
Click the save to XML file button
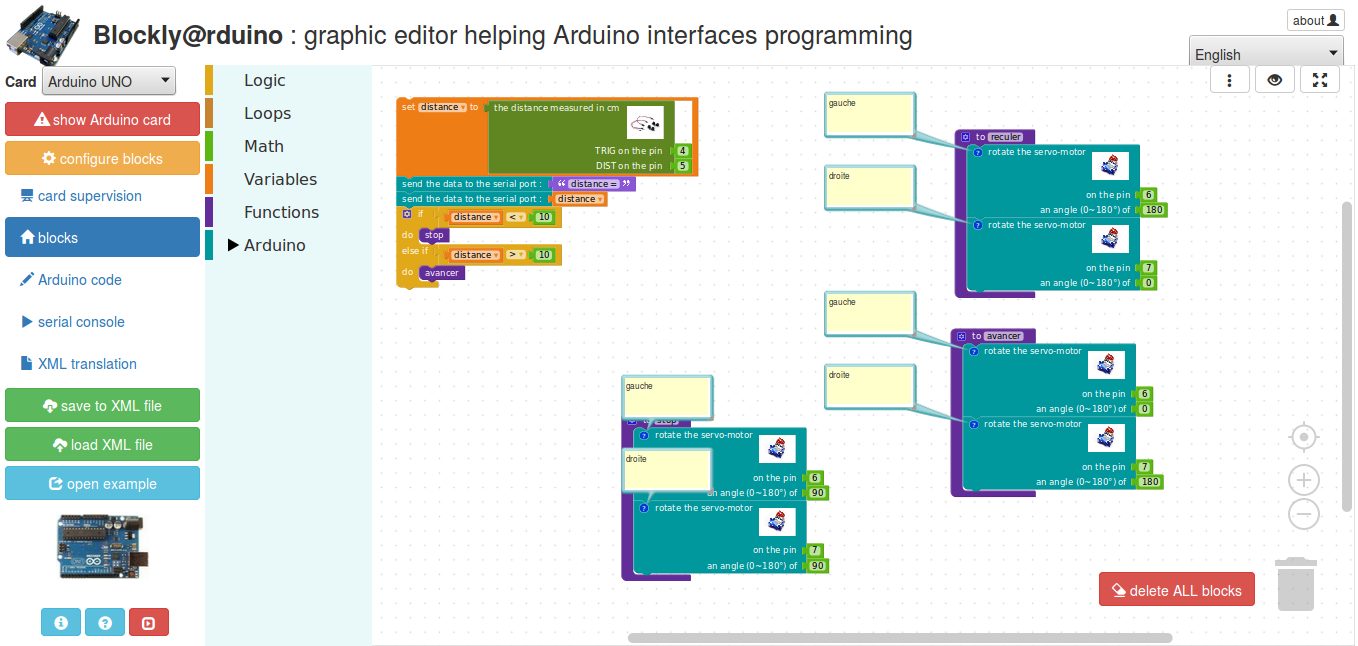pyautogui.click(x=102, y=406)
